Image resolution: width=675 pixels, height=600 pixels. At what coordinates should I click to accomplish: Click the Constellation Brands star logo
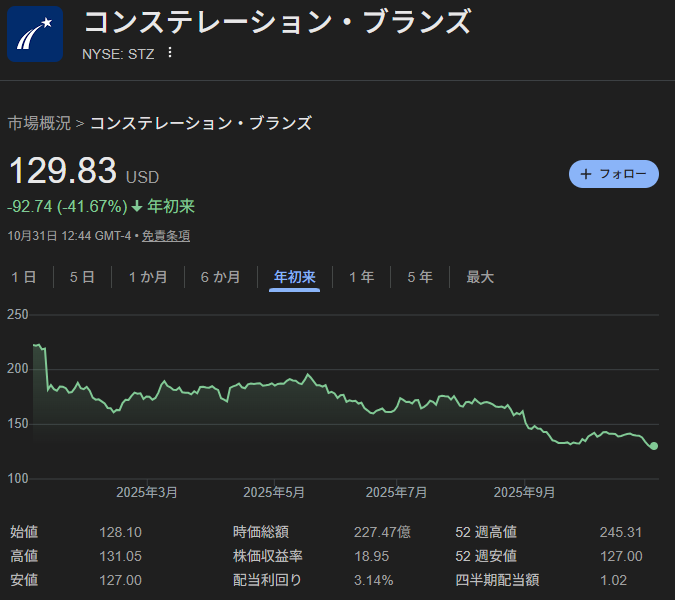tap(35, 34)
